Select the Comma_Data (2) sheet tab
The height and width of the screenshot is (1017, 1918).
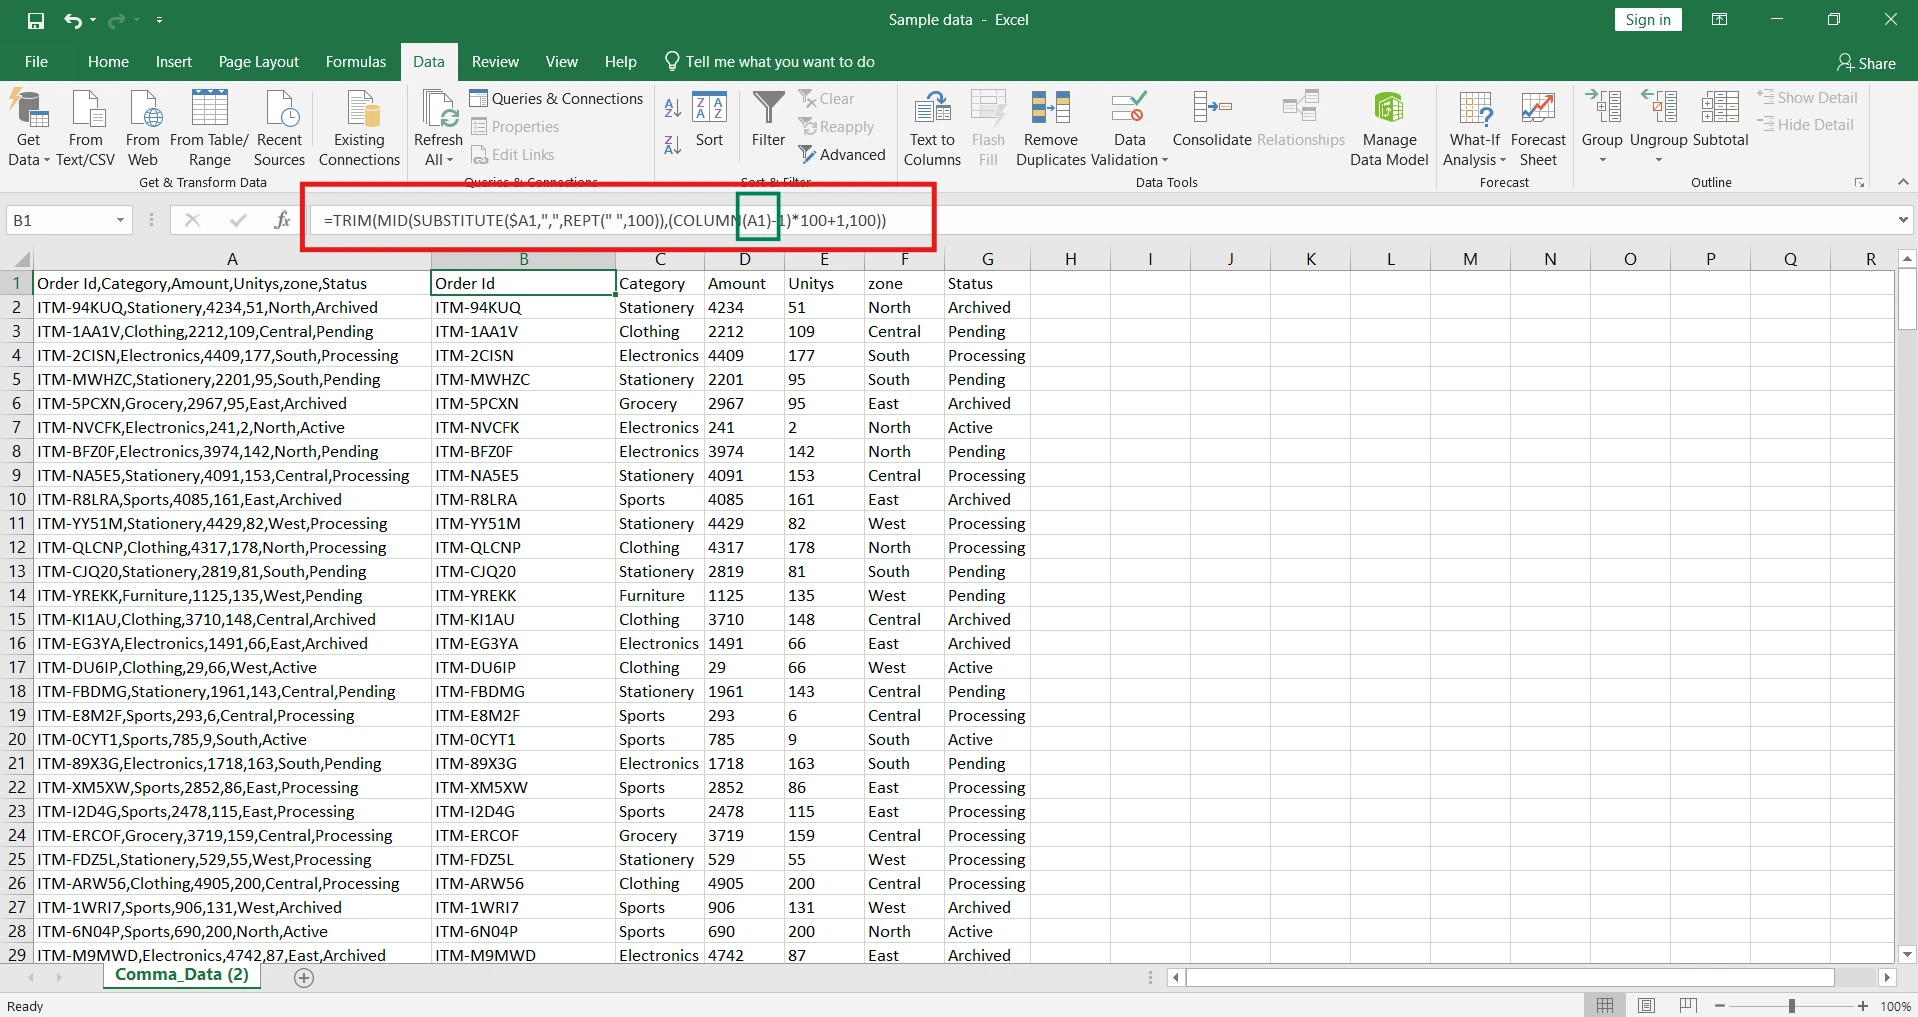click(182, 975)
